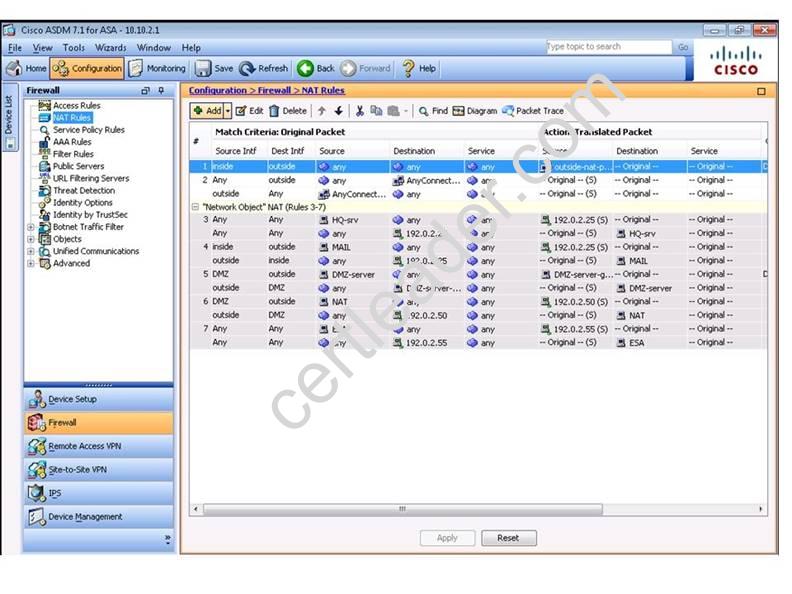792x594 pixels.
Task: Delete the selected NAT rule
Action: pos(288,111)
